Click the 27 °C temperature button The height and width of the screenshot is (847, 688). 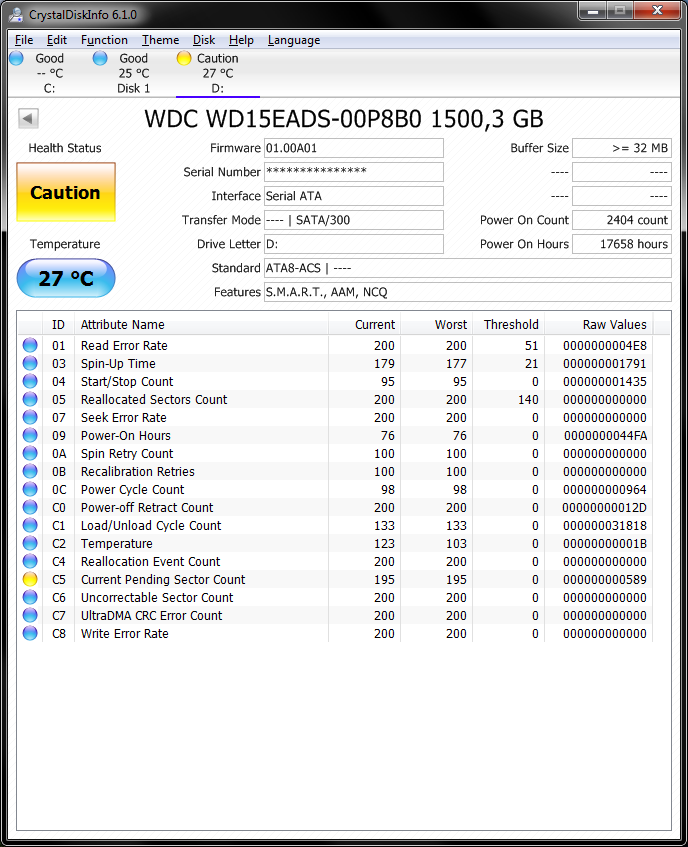point(66,278)
